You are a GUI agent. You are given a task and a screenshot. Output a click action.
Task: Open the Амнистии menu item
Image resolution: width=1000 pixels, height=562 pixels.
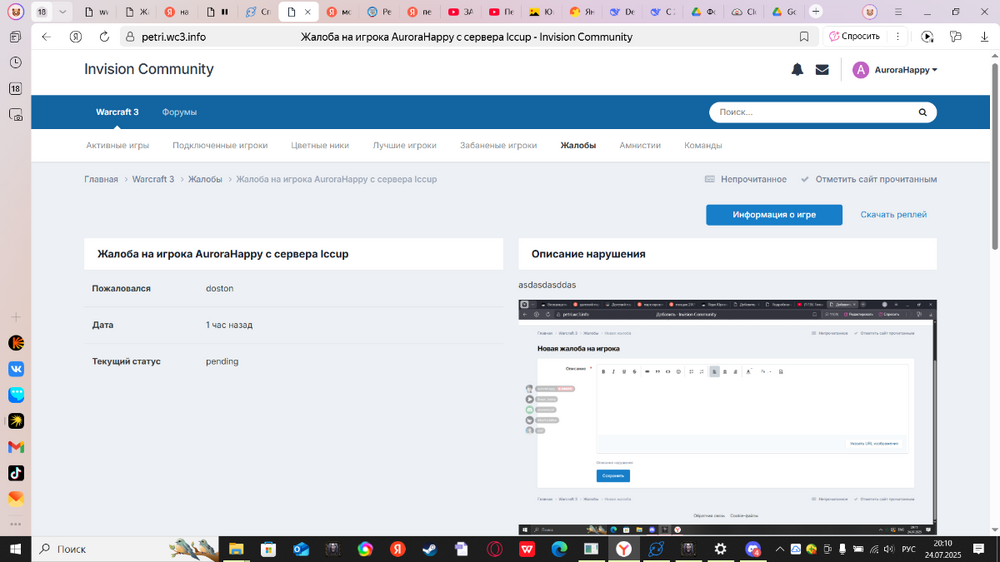640,145
